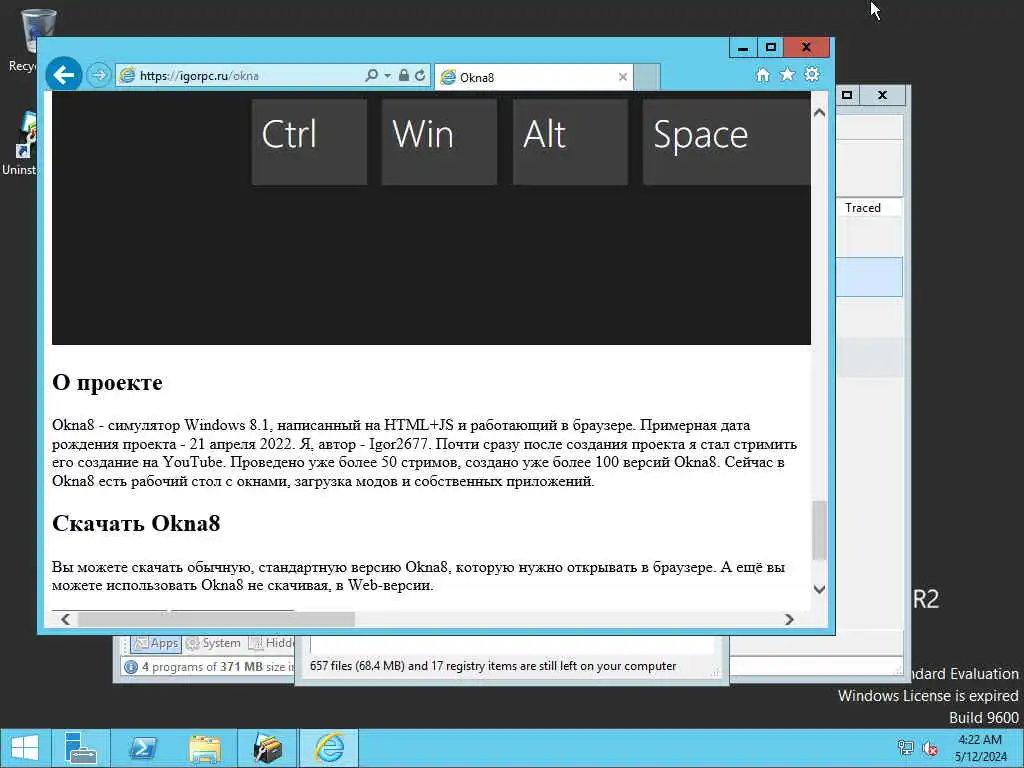Click the horizontal scrollbar thumb
Viewport: 1024px width, 768px height.
click(216, 619)
